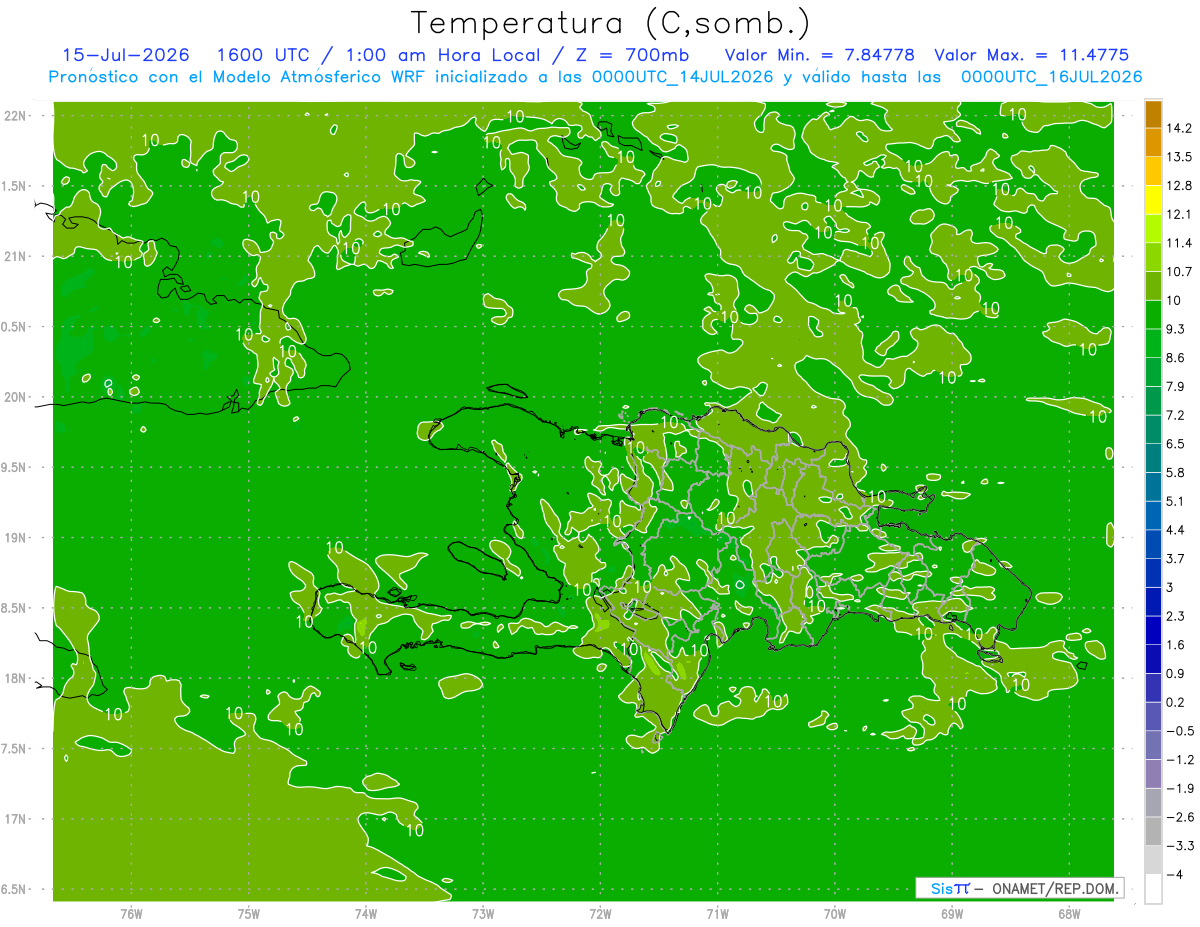Select the date "15-Jul-2026"

pos(126,55)
